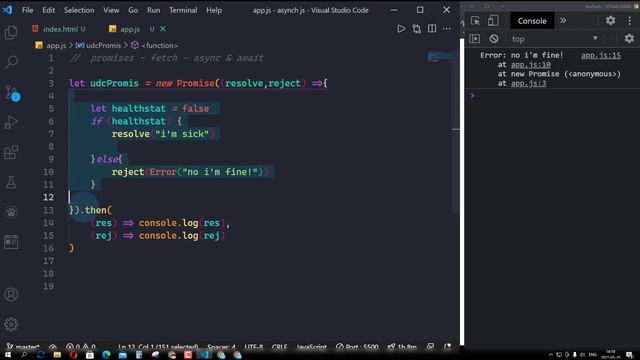This screenshot has width=640, height=360.
Task: Click the master branch in status bar
Action: 24,347
